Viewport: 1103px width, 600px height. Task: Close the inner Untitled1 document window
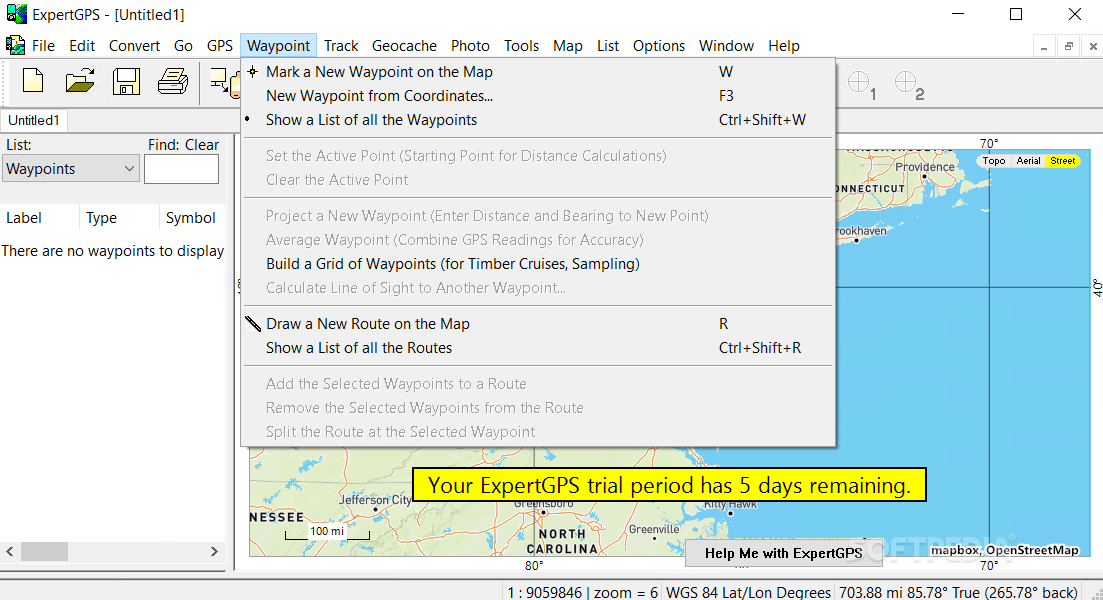click(x=1092, y=46)
